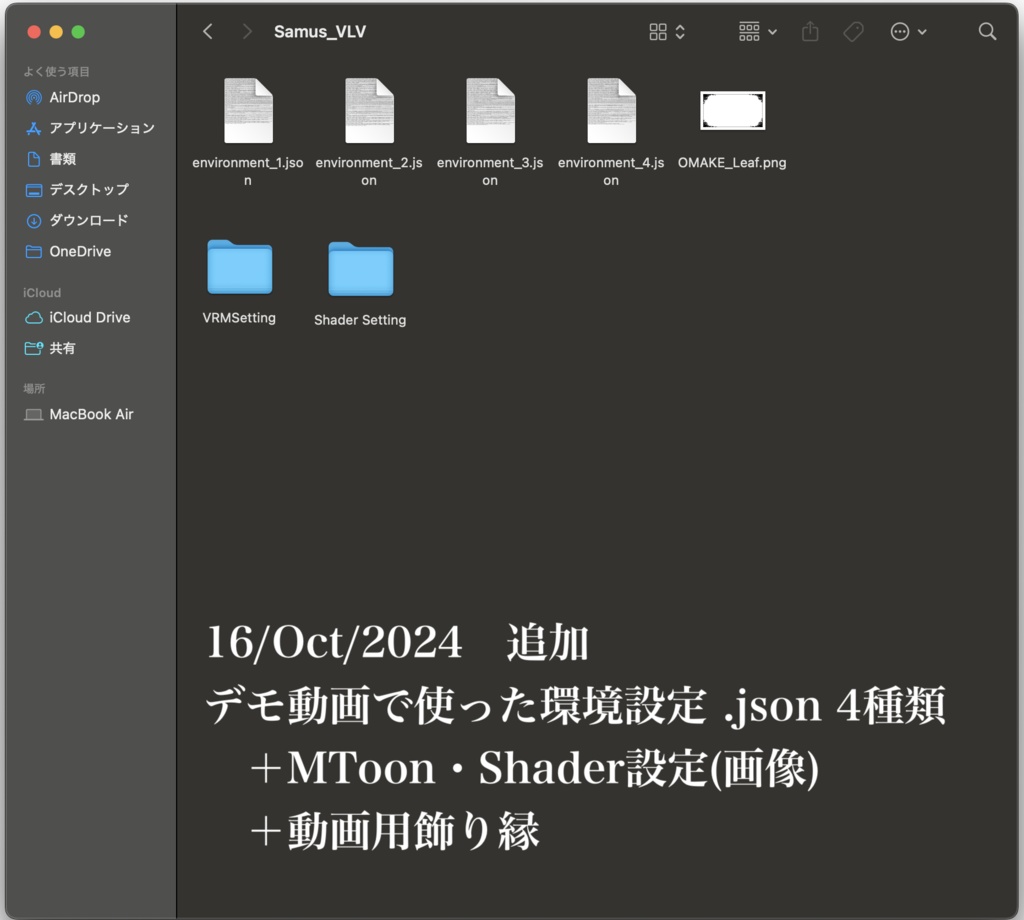Open the group-by items dropdown
This screenshot has width=1024, height=920.
(758, 31)
